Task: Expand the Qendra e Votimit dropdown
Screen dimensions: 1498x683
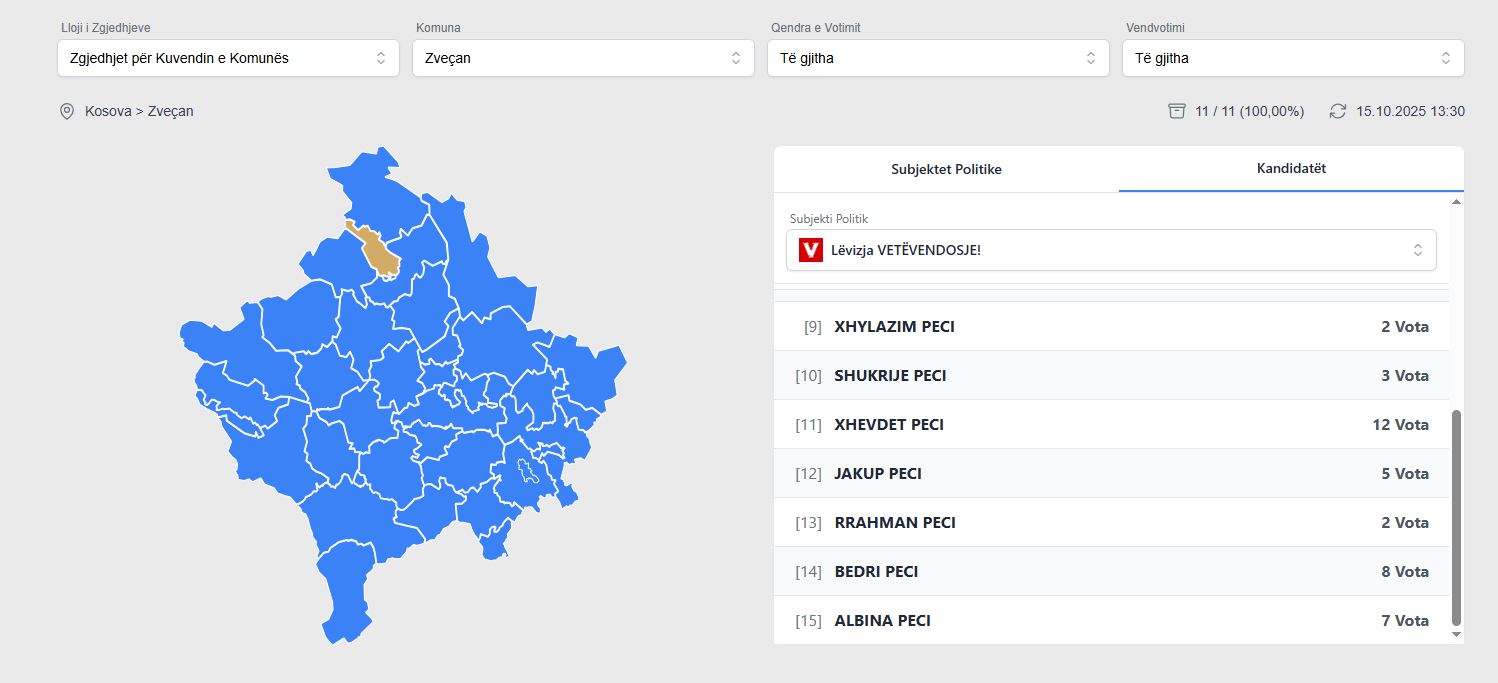Action: click(938, 58)
